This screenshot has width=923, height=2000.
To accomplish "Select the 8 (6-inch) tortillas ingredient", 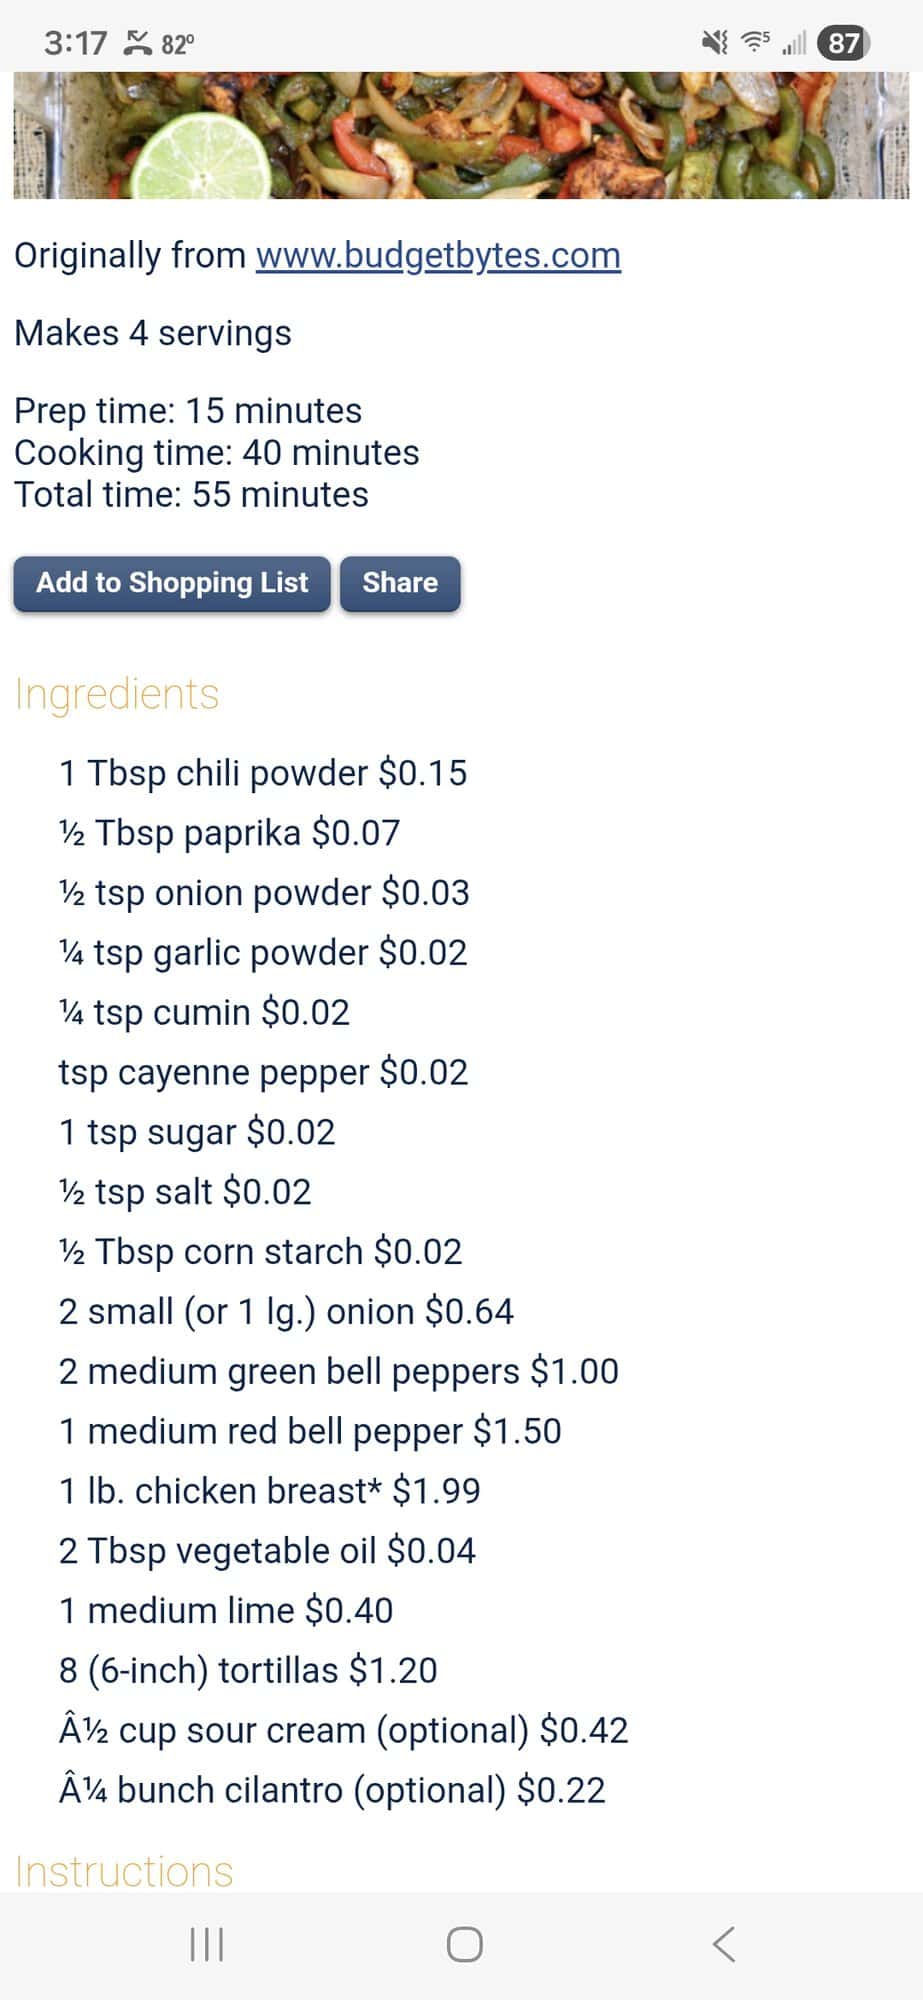I will [x=248, y=1670].
